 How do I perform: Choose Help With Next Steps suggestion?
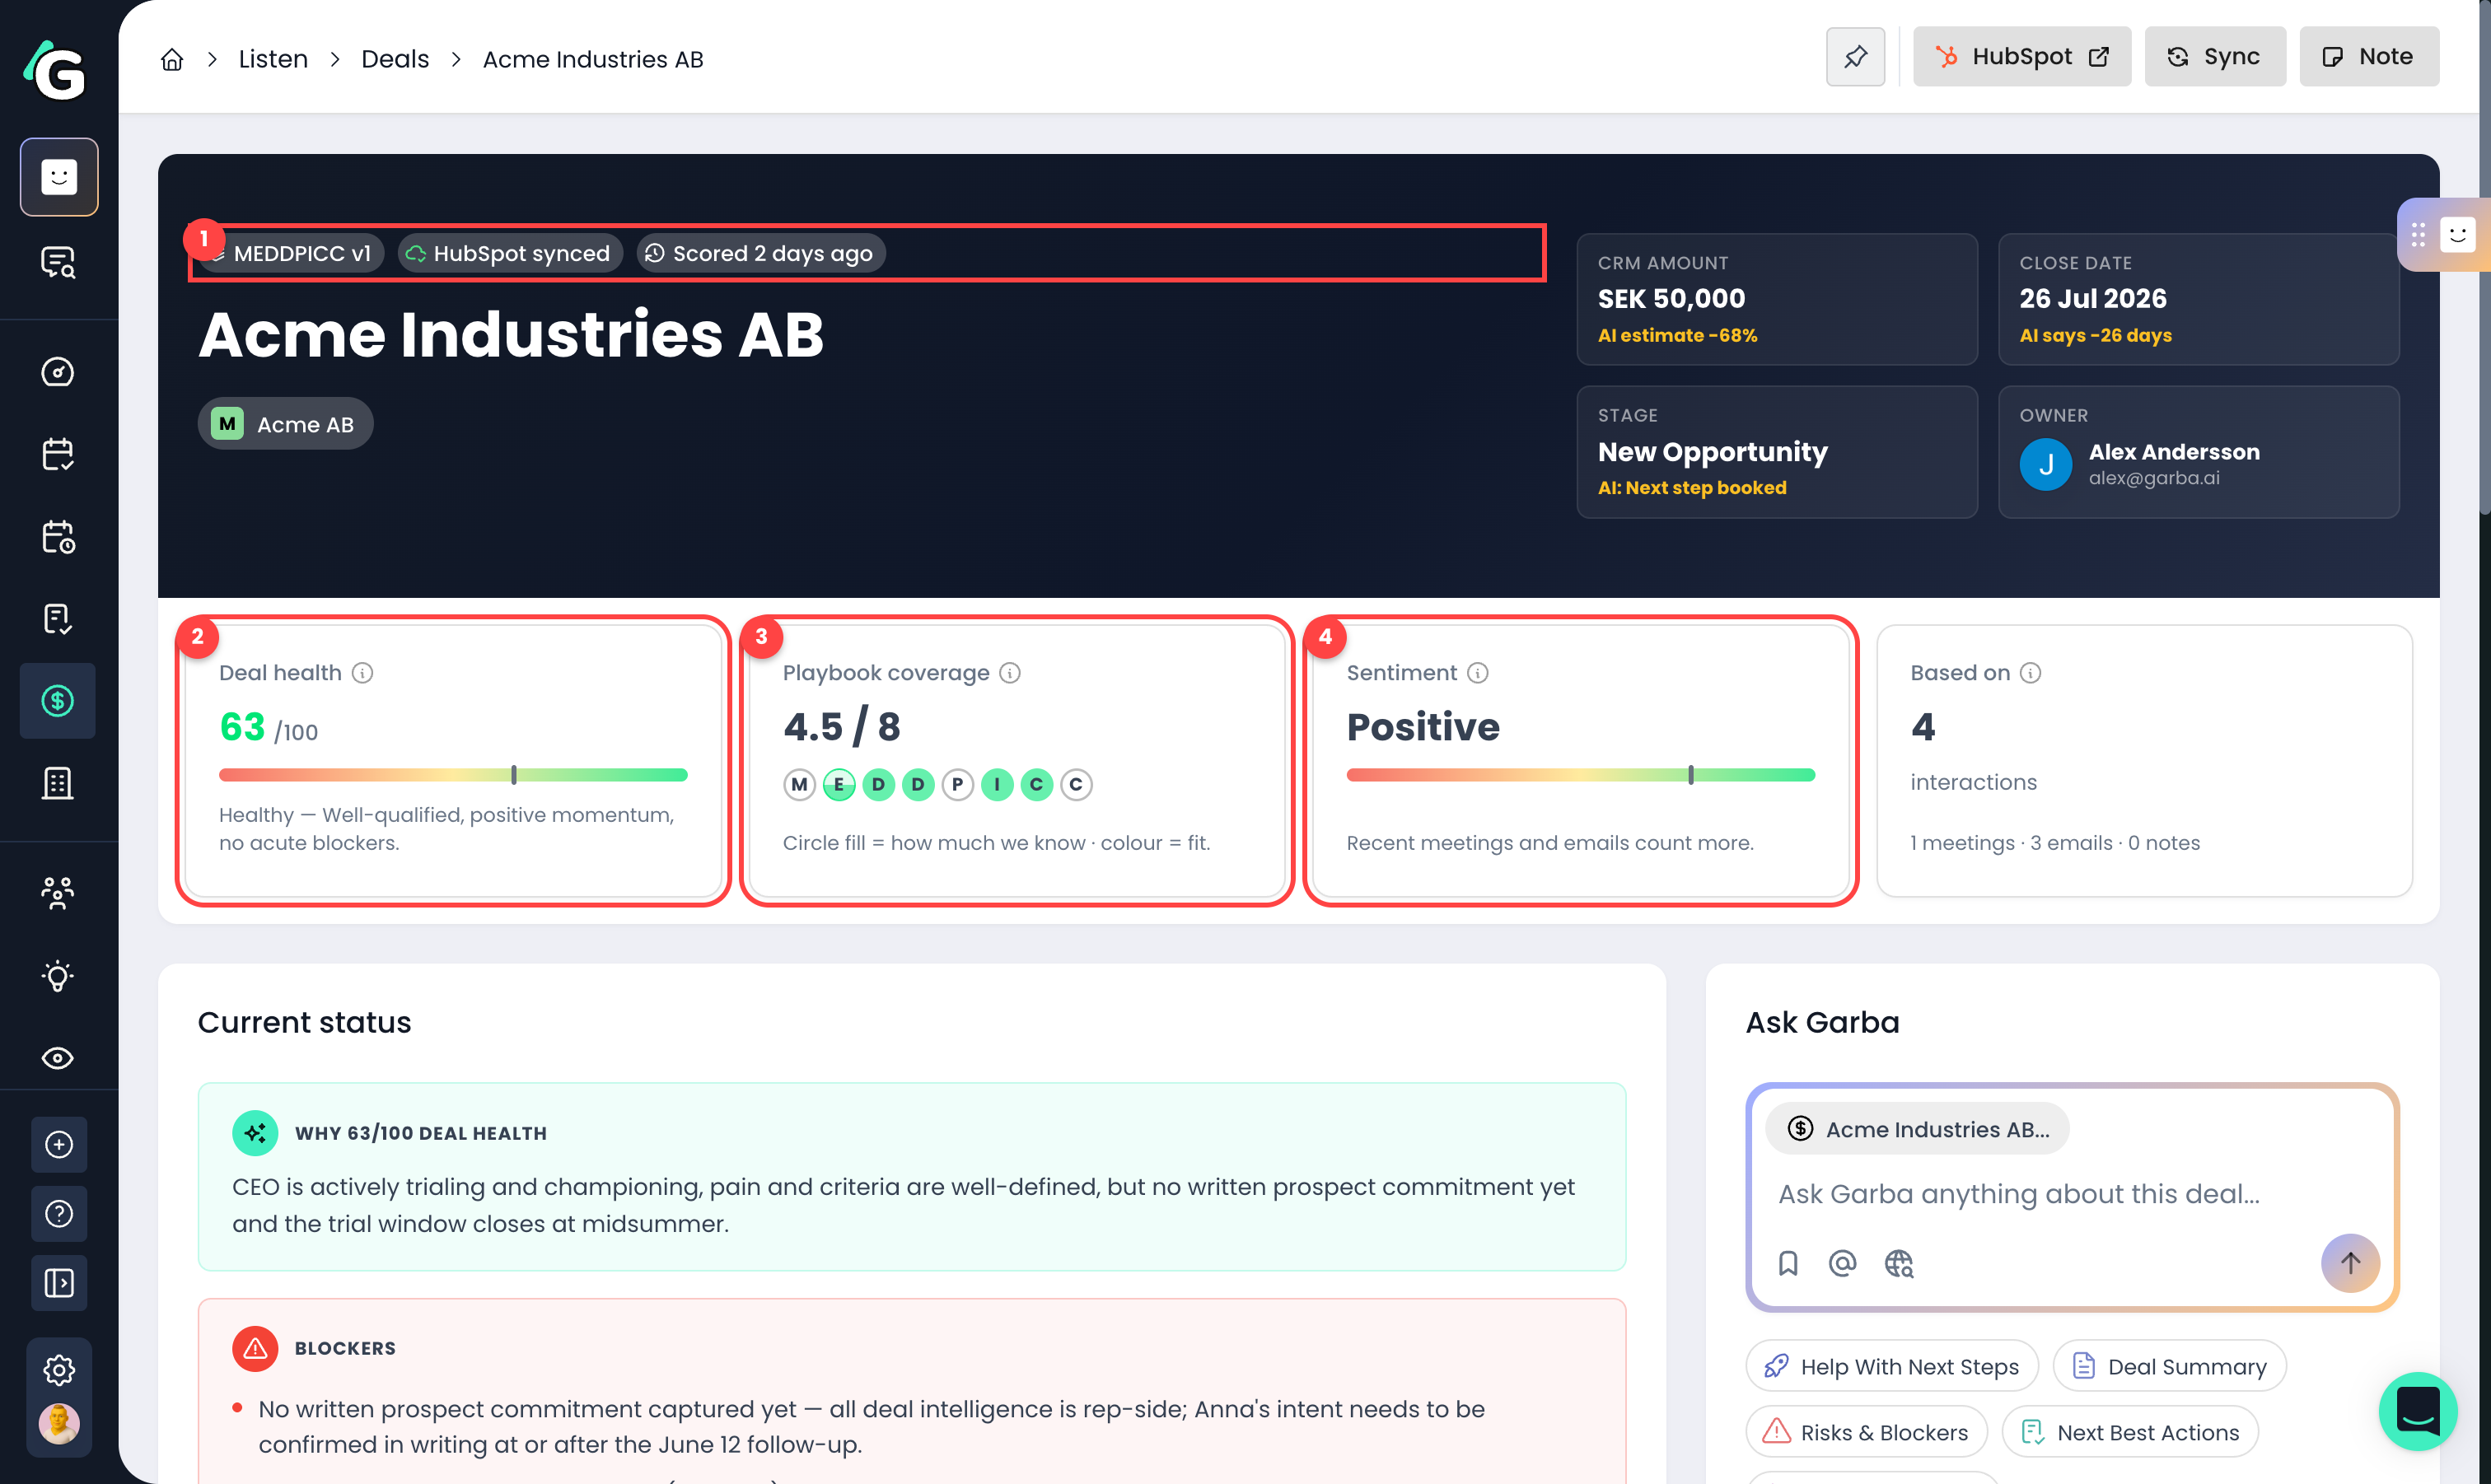point(1892,1366)
